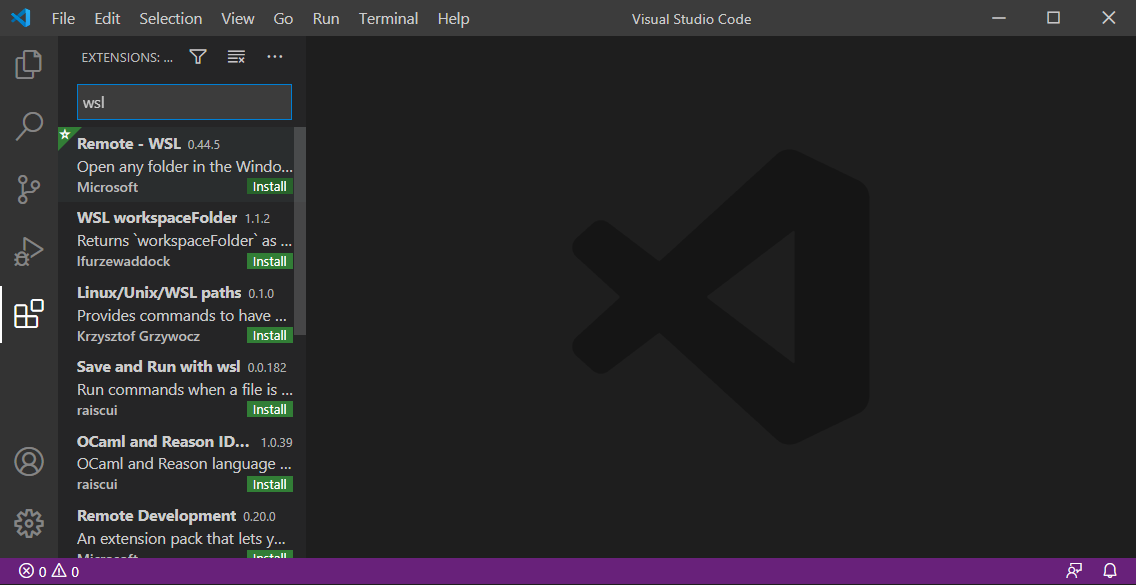Click the extensions search input field
1136x585 pixels.
coord(184,102)
